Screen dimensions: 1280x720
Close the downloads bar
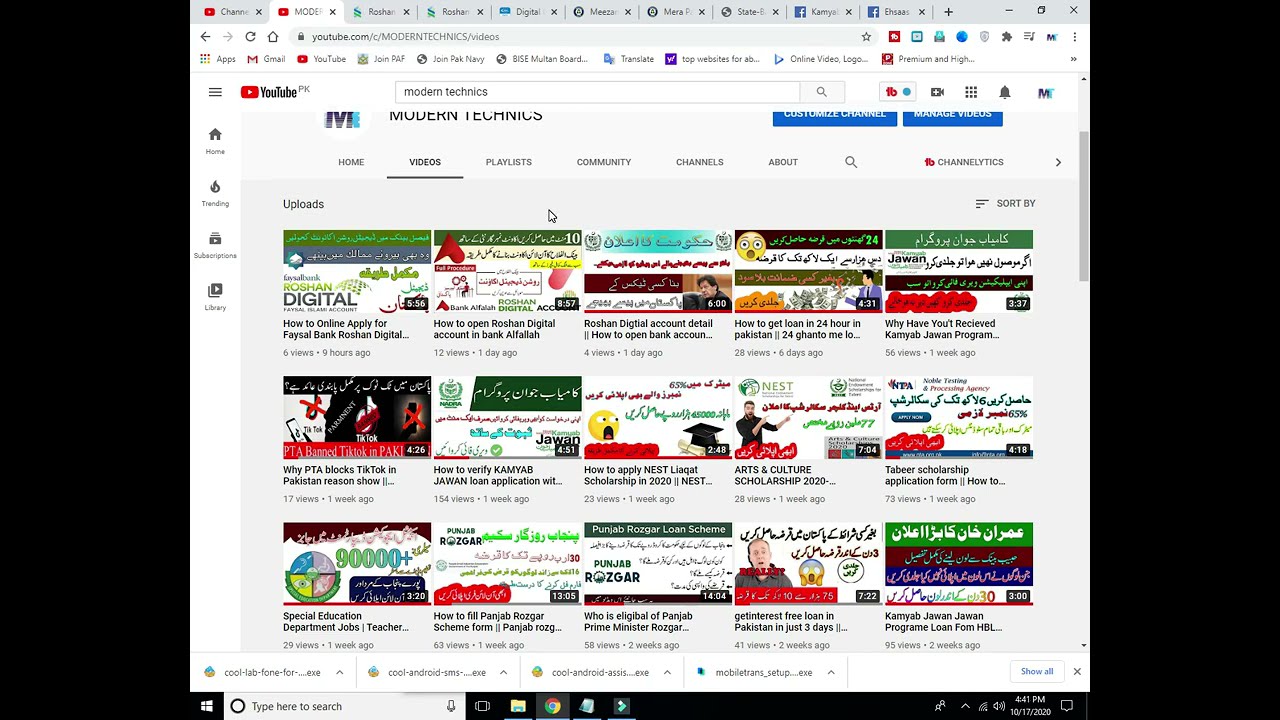1077,672
